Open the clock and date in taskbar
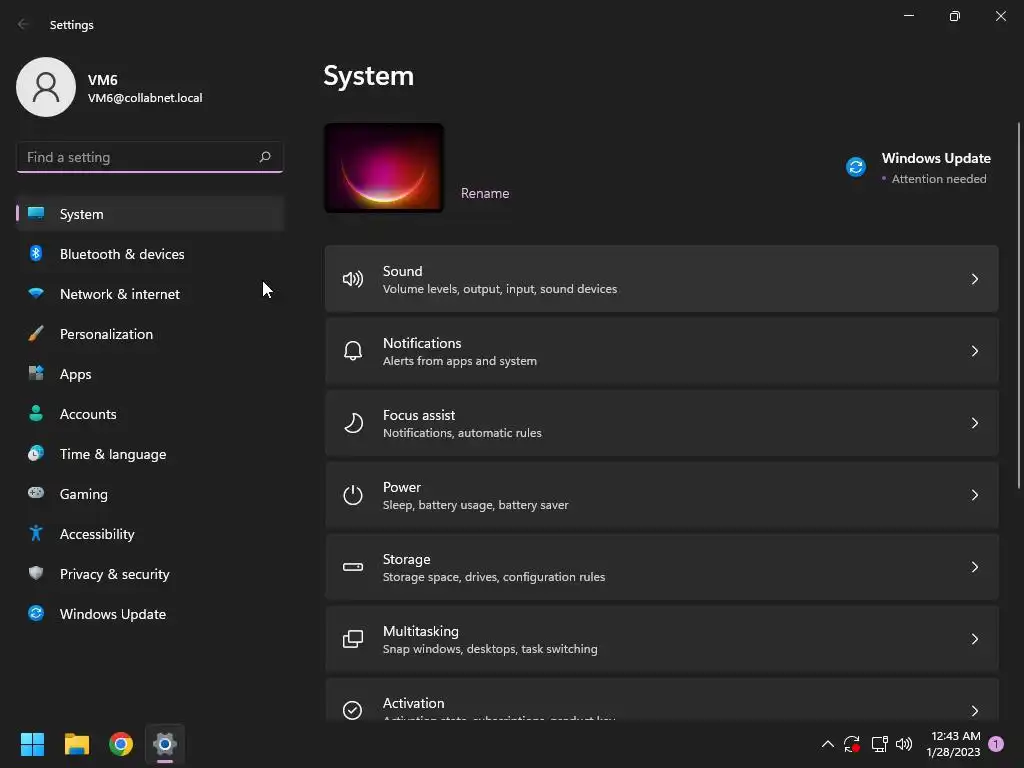The image size is (1024, 768). click(x=953, y=744)
